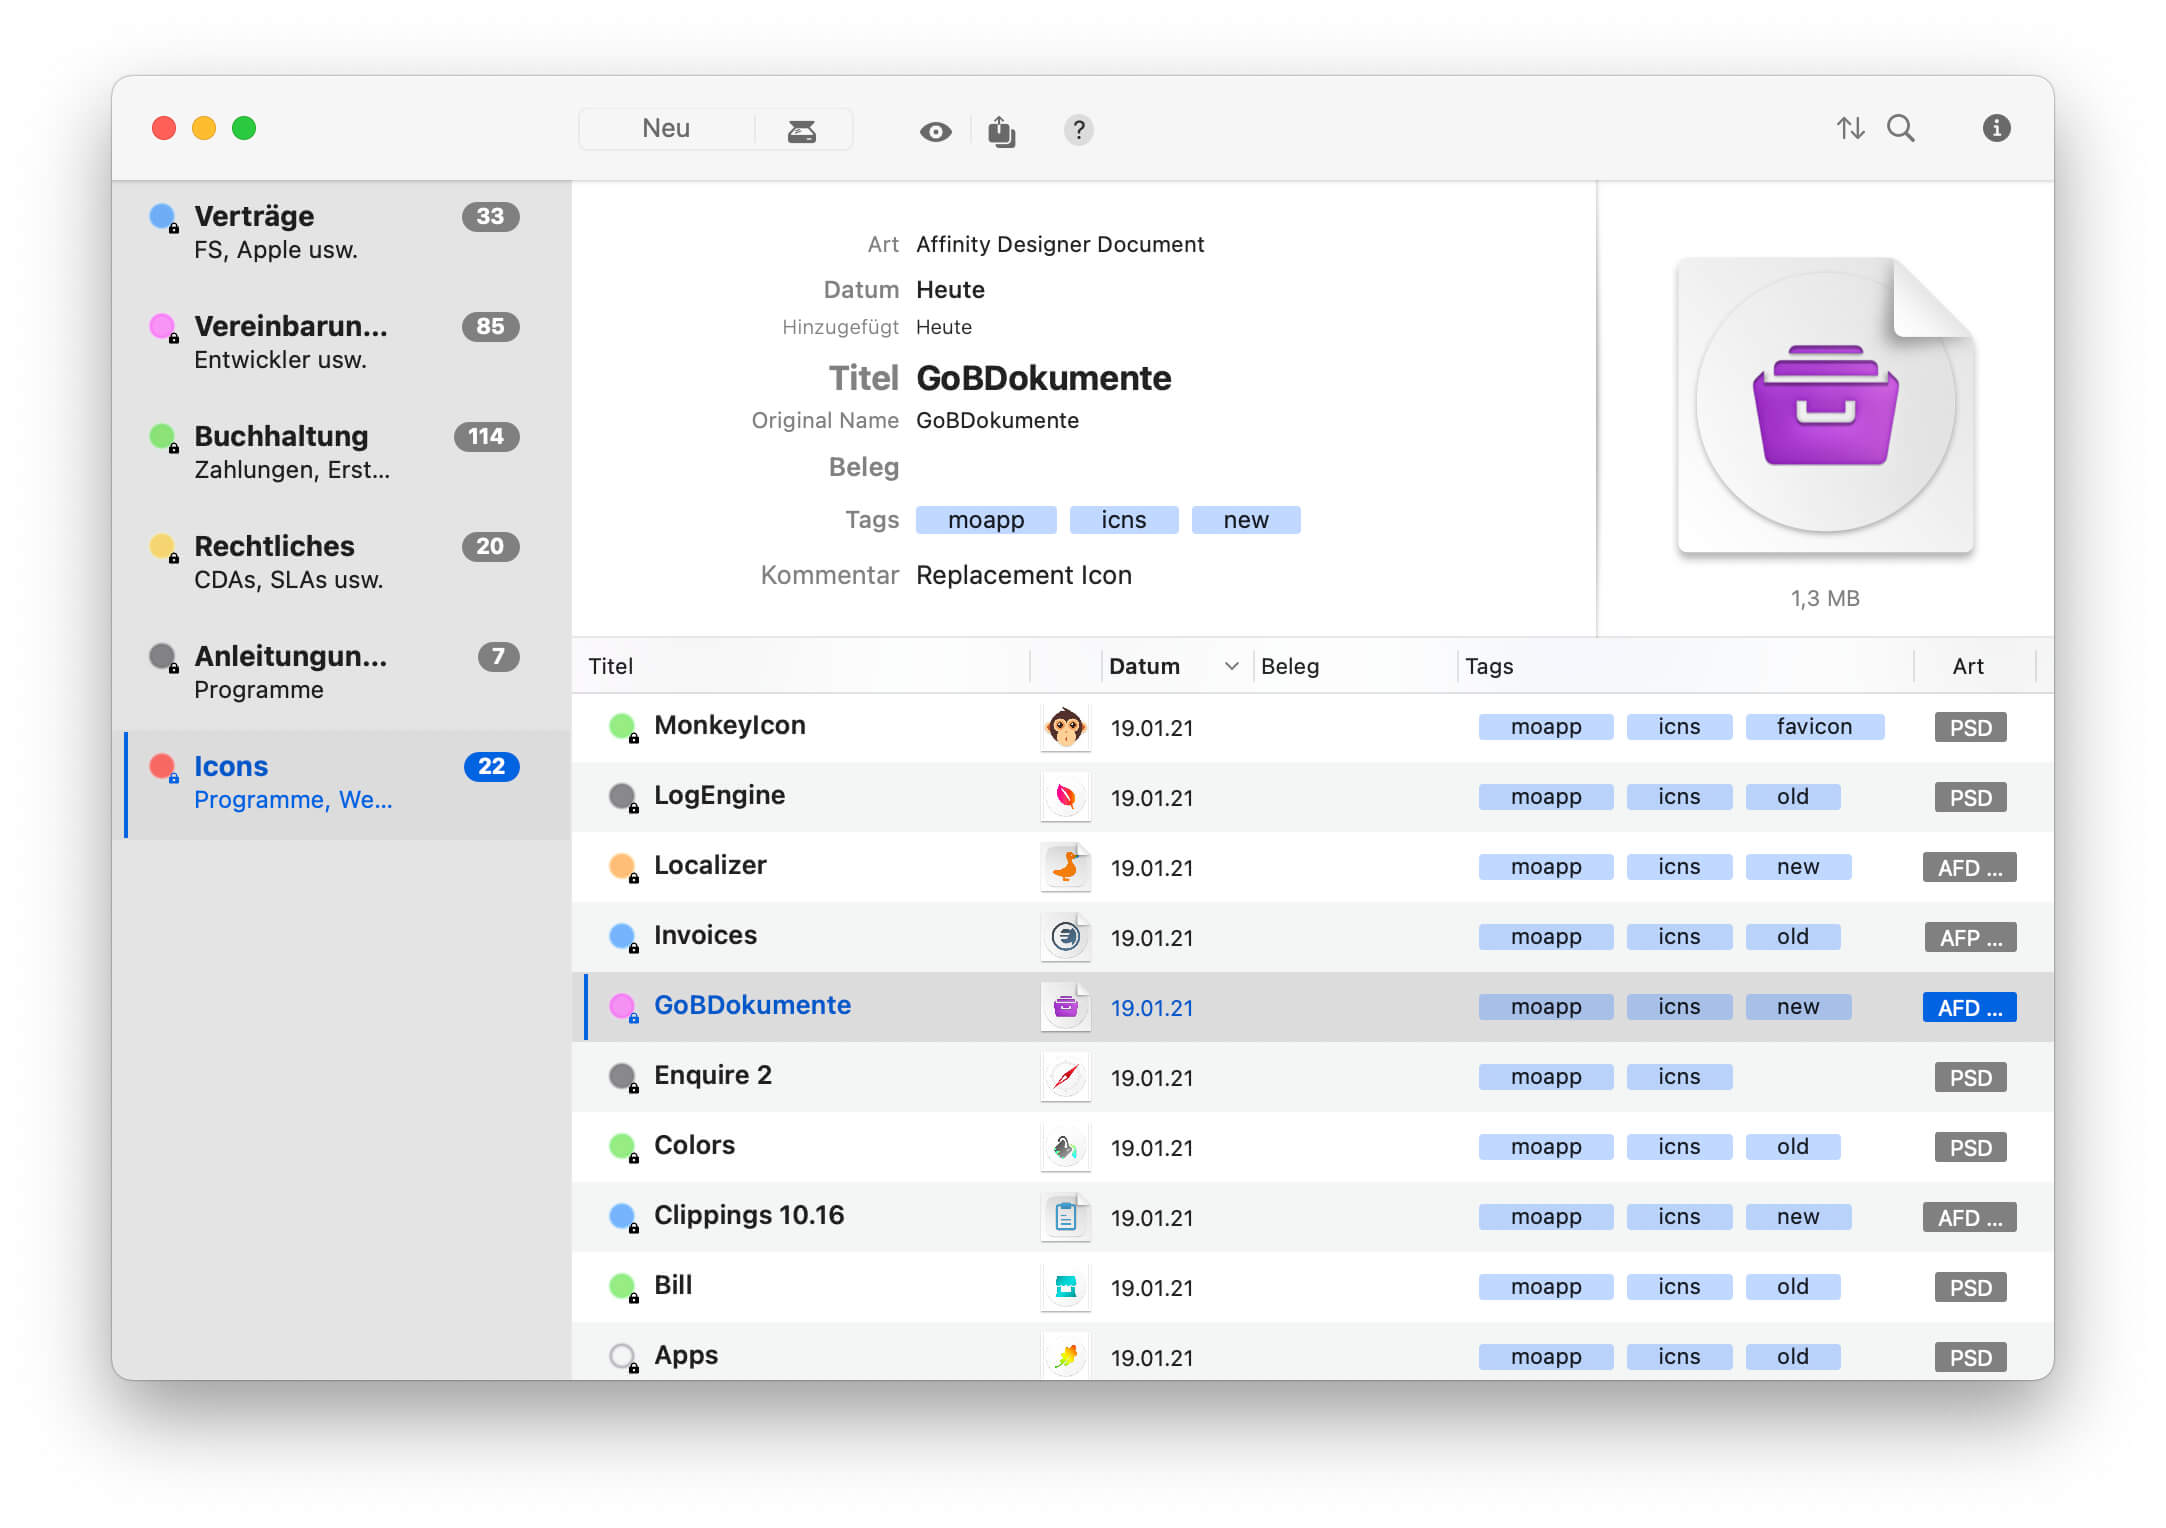Screen dimensions: 2166x1528
Task: Toggle the info inspector button
Action: (x=1996, y=128)
